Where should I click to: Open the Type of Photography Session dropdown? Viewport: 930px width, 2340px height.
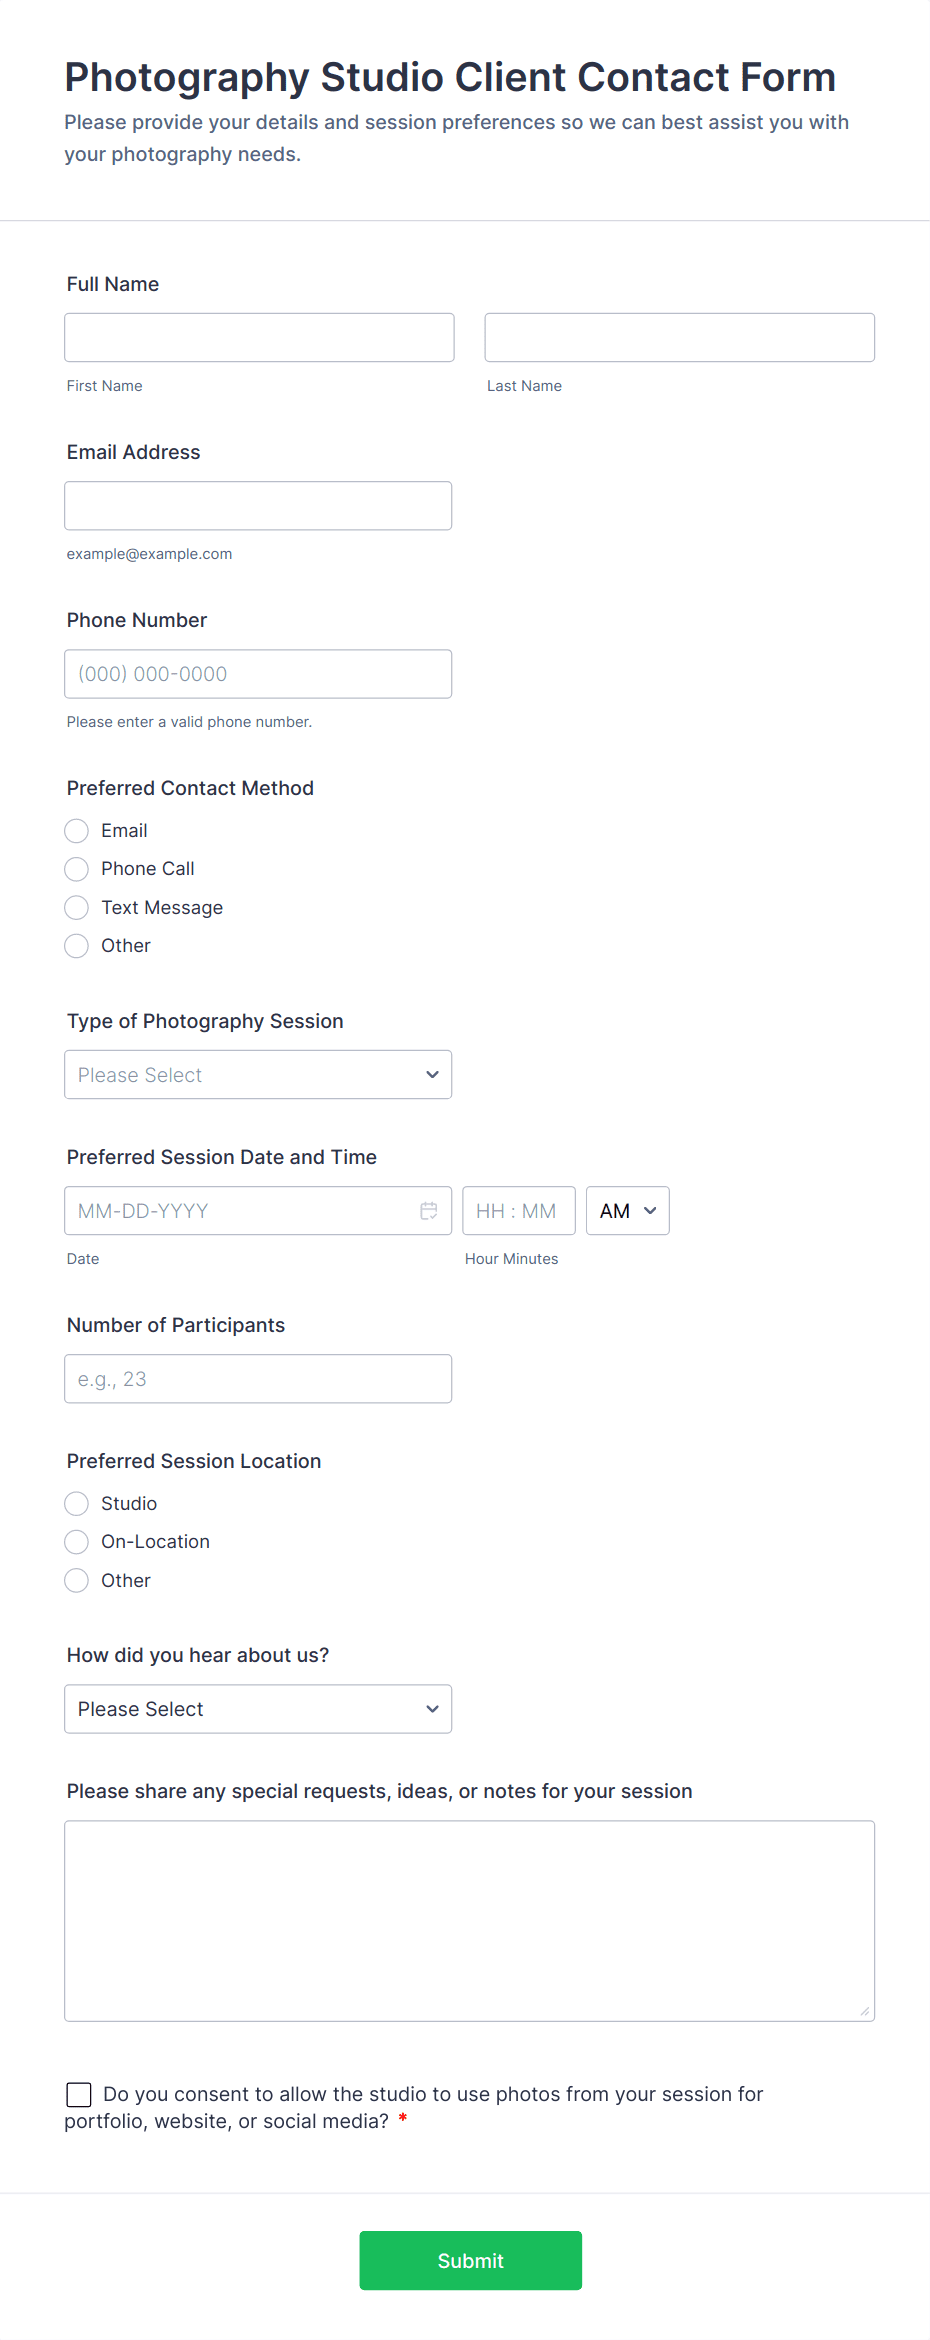(x=258, y=1074)
